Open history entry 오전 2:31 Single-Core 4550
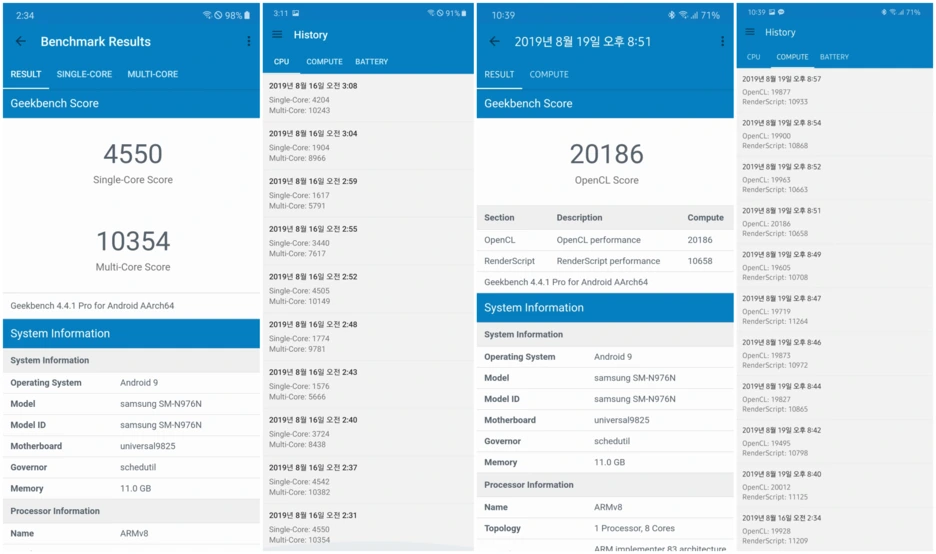Viewport: 936px width, 554px height. pyautogui.click(x=368, y=528)
